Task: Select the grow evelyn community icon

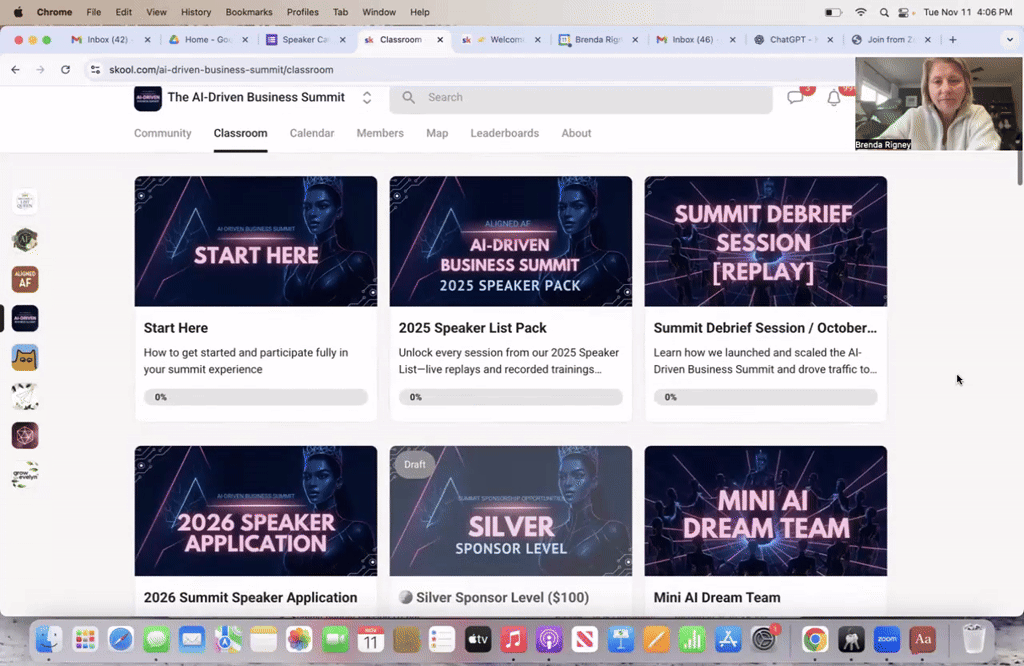Action: (24, 475)
